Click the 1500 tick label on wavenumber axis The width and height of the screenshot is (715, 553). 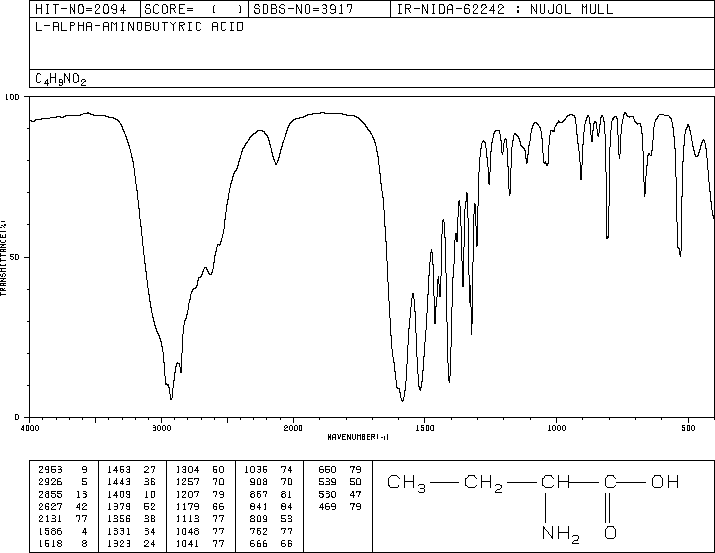(x=425, y=428)
